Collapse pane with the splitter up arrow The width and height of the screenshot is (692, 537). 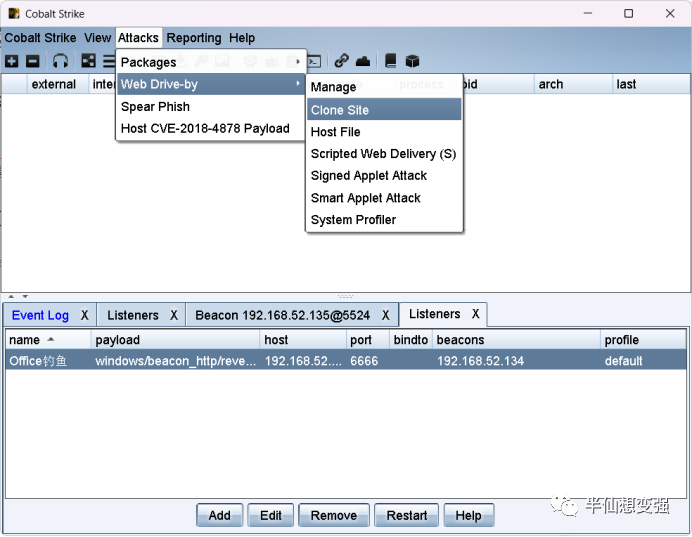(11, 297)
